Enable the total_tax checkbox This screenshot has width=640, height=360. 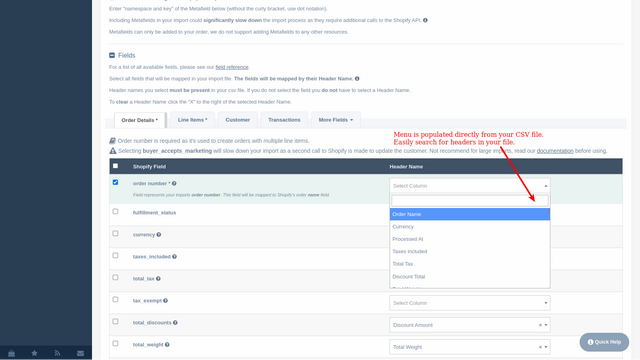(x=116, y=278)
